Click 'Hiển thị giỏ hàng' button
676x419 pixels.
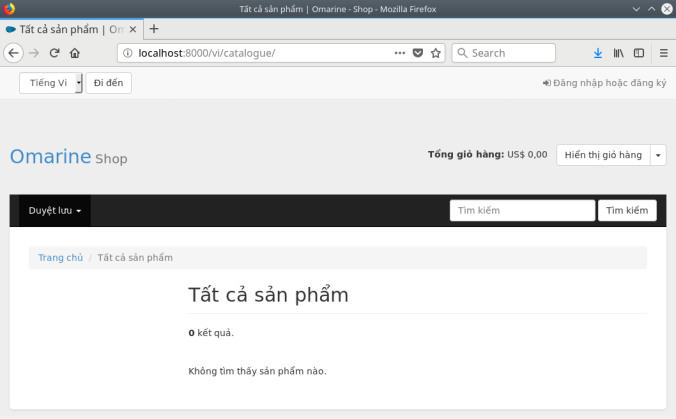click(603, 155)
